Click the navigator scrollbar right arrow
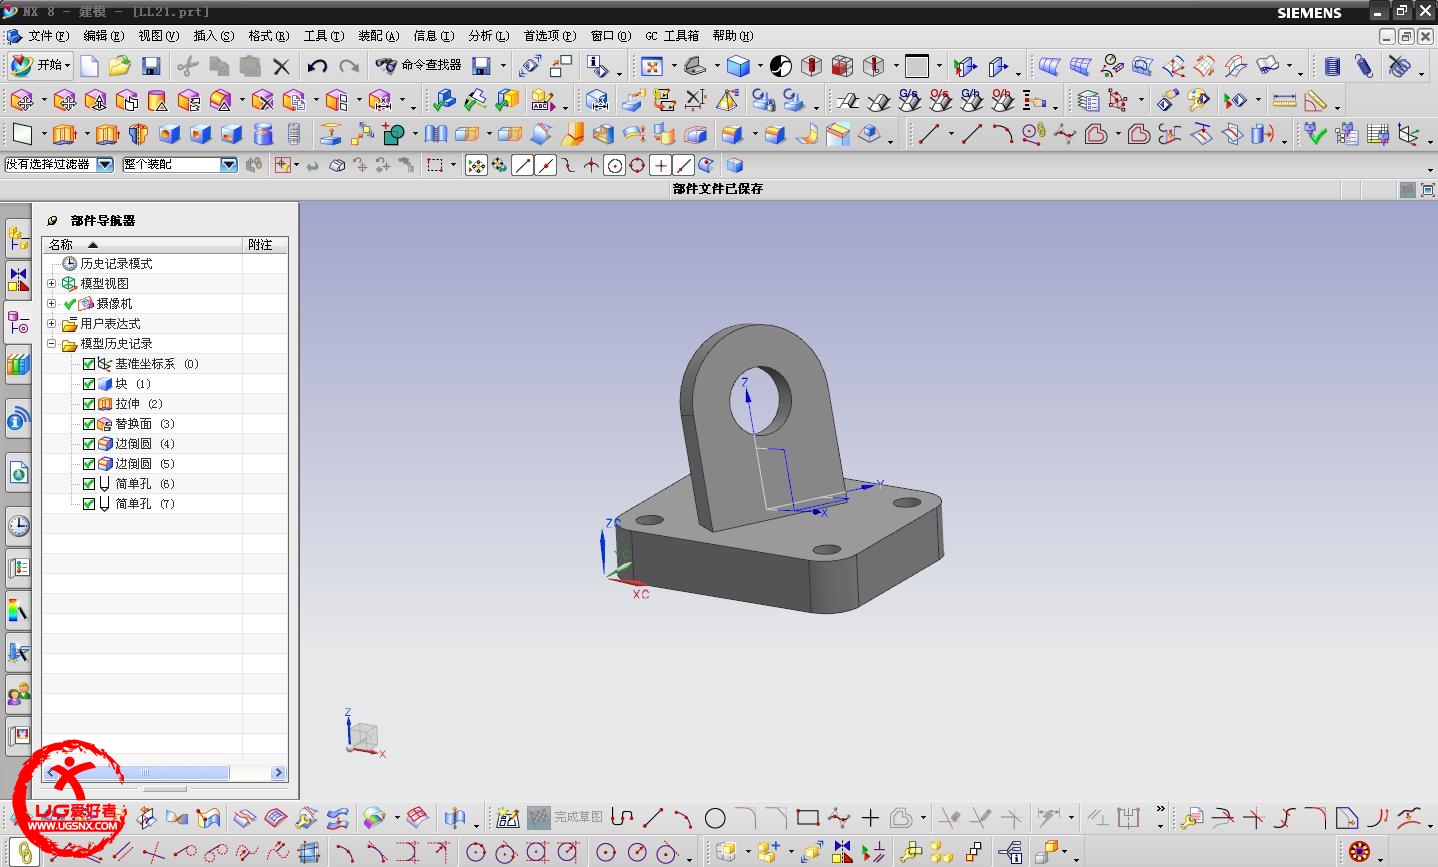The width and height of the screenshot is (1438, 867). pyautogui.click(x=279, y=773)
